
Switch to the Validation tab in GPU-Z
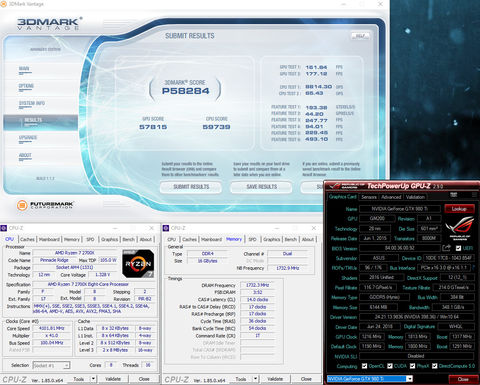coord(415,197)
